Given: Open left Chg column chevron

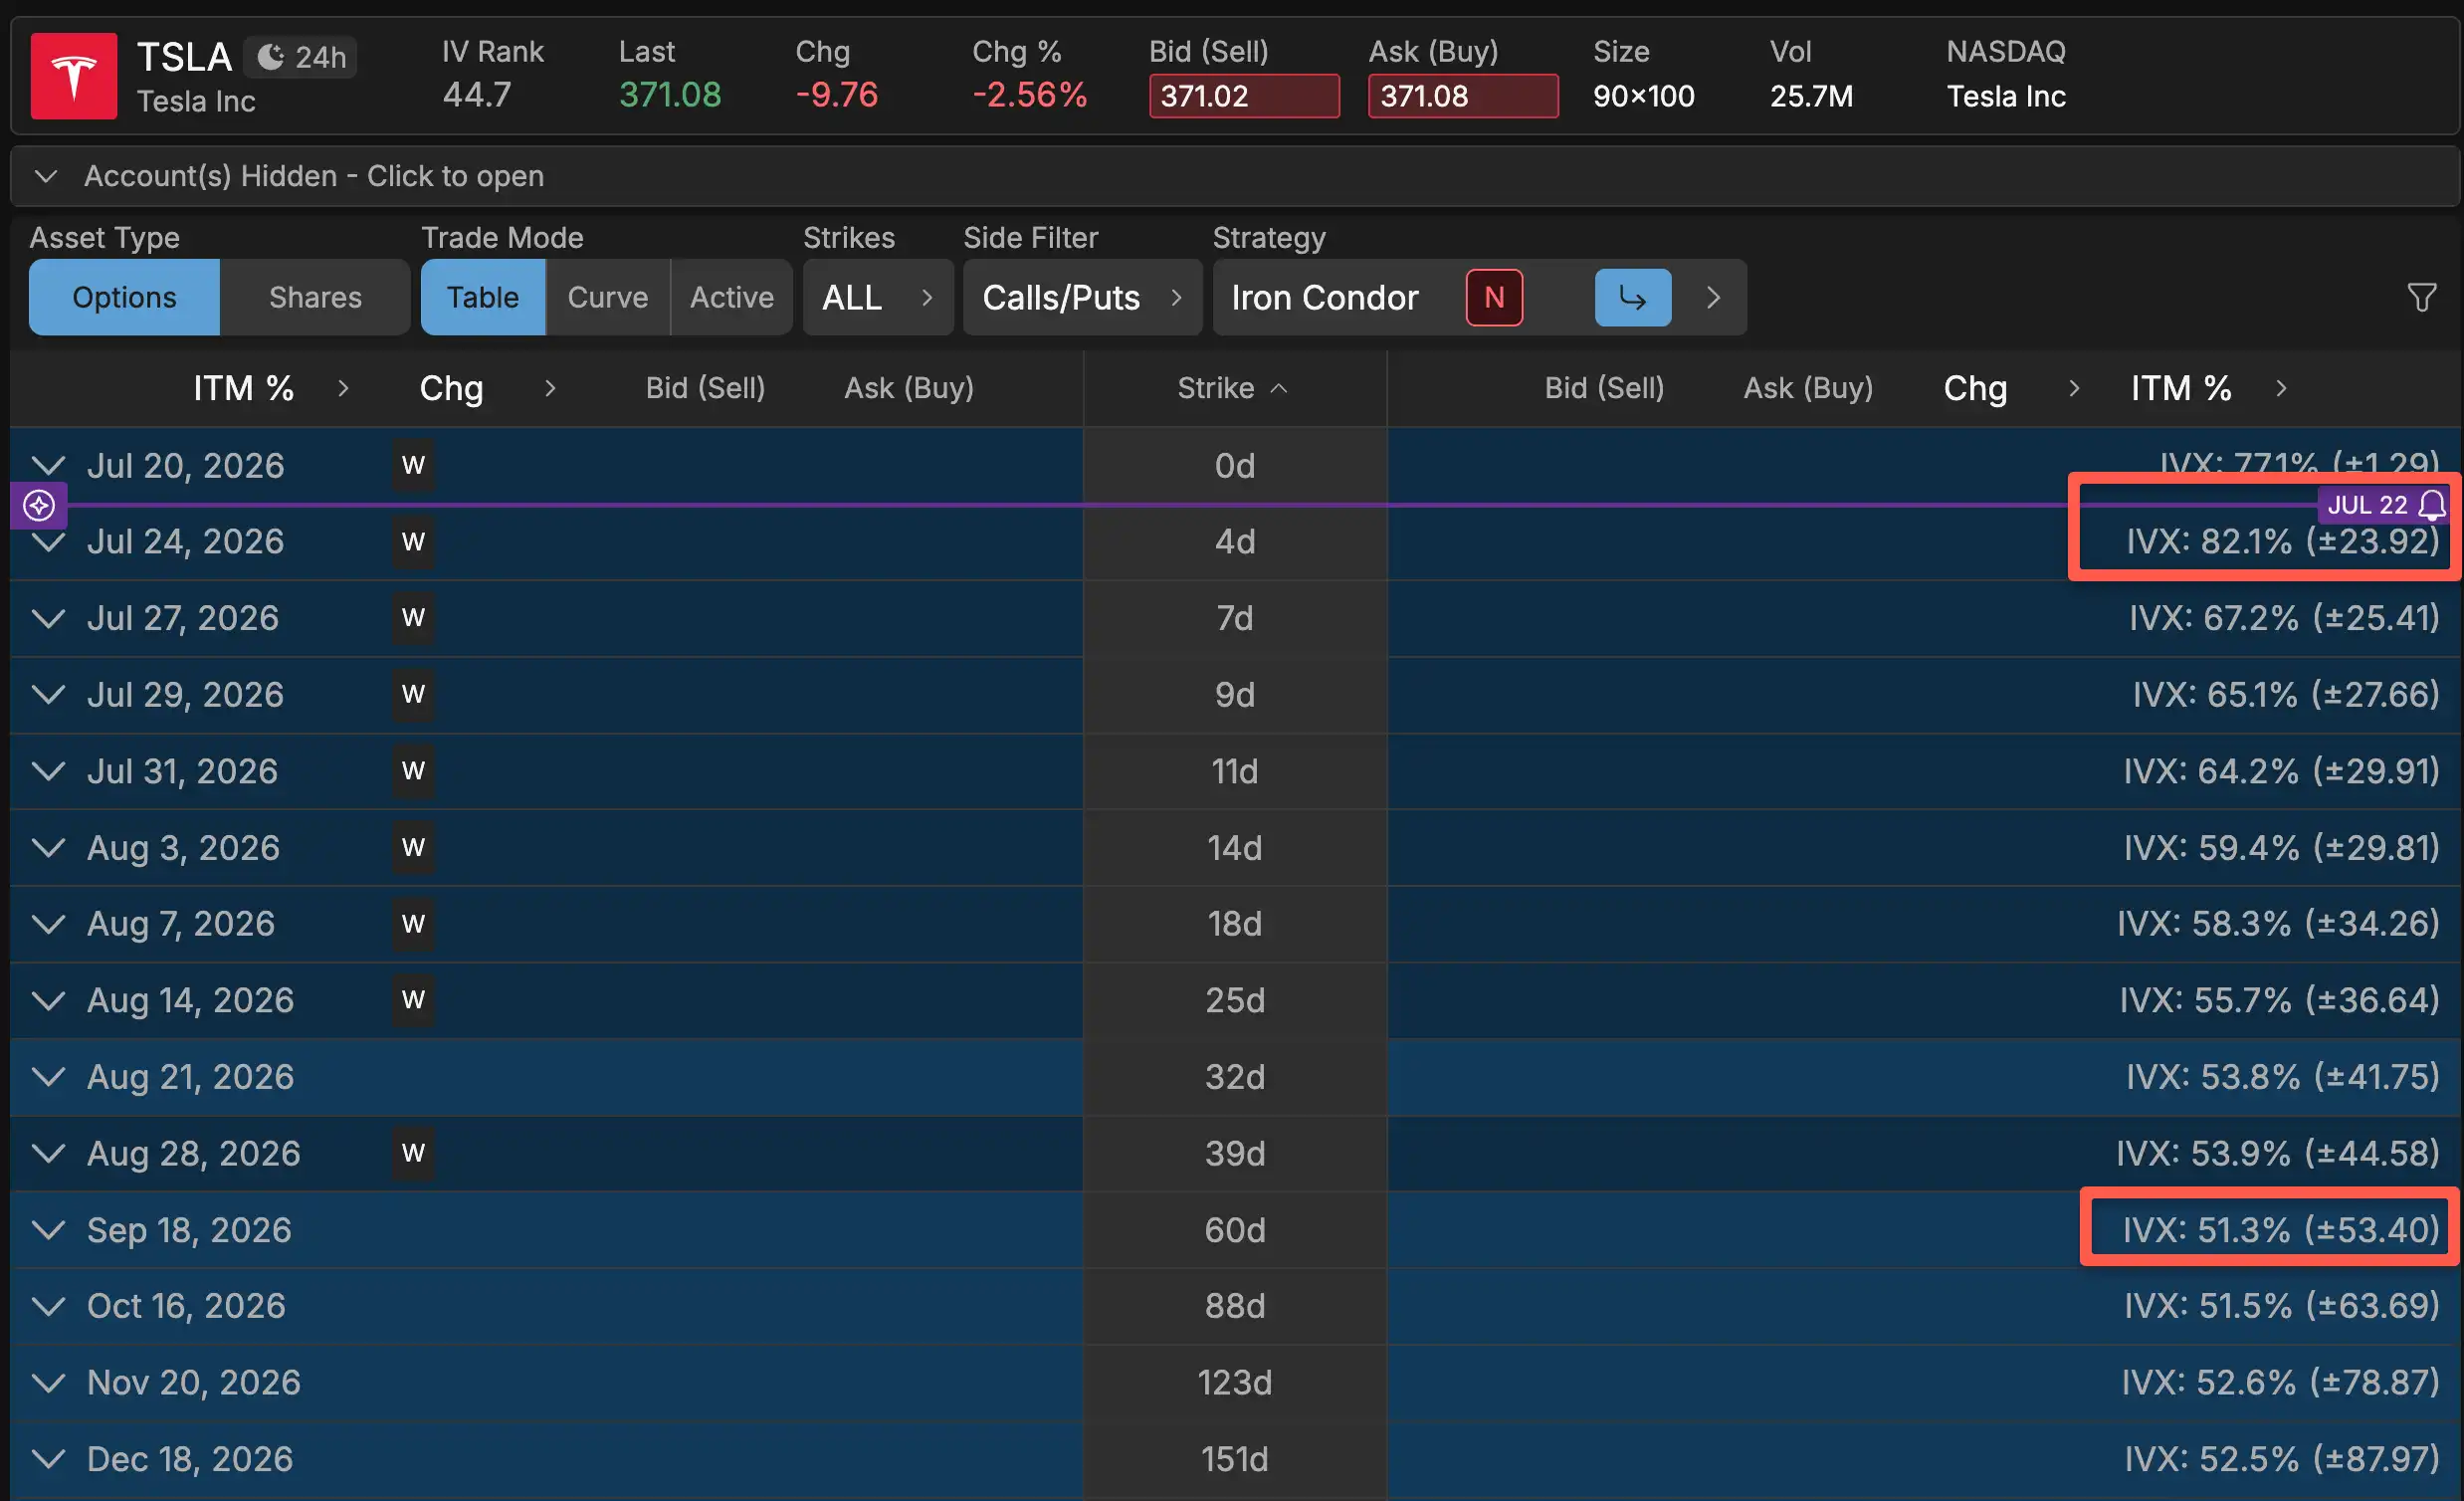Looking at the screenshot, I should pos(549,388).
